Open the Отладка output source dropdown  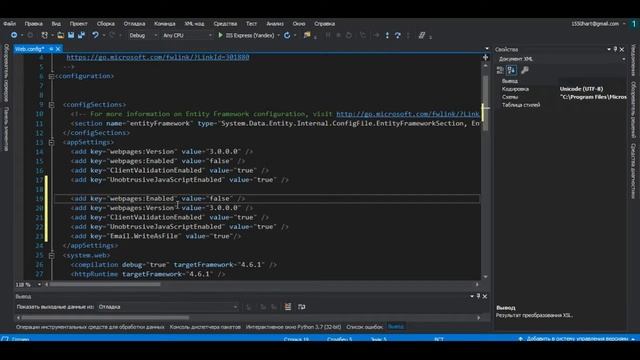click(168, 307)
